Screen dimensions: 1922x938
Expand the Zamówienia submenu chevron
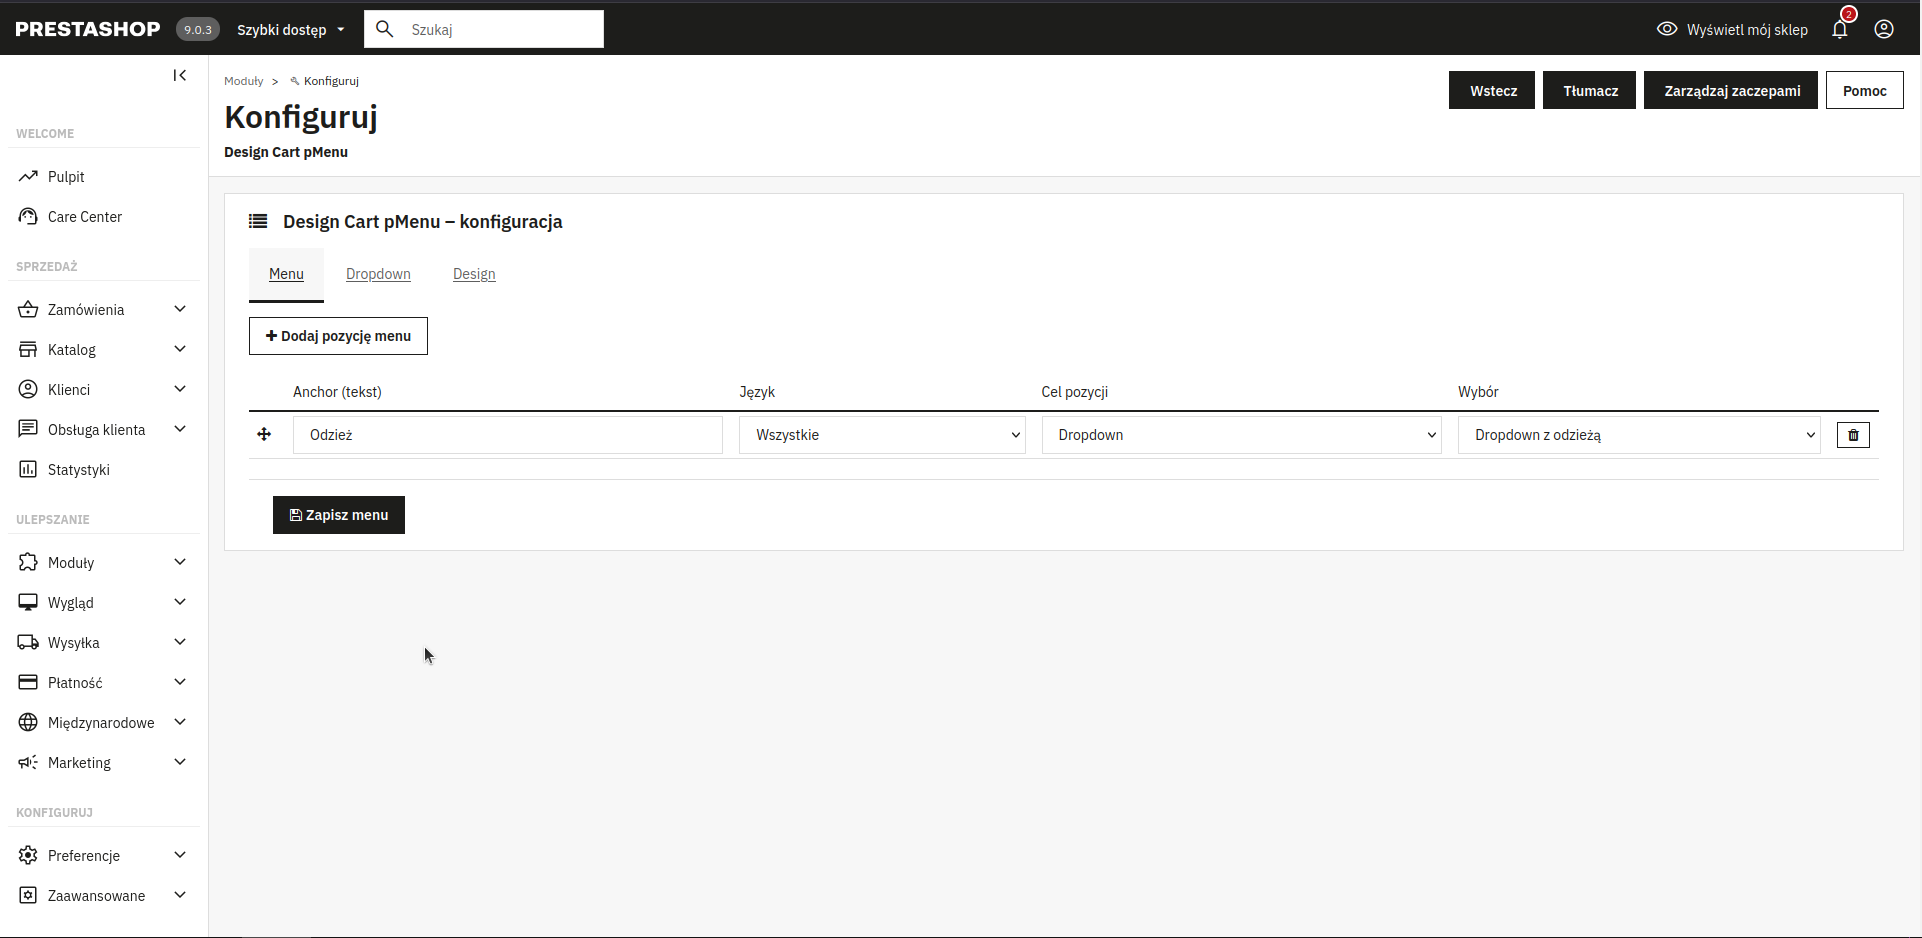pyautogui.click(x=180, y=309)
